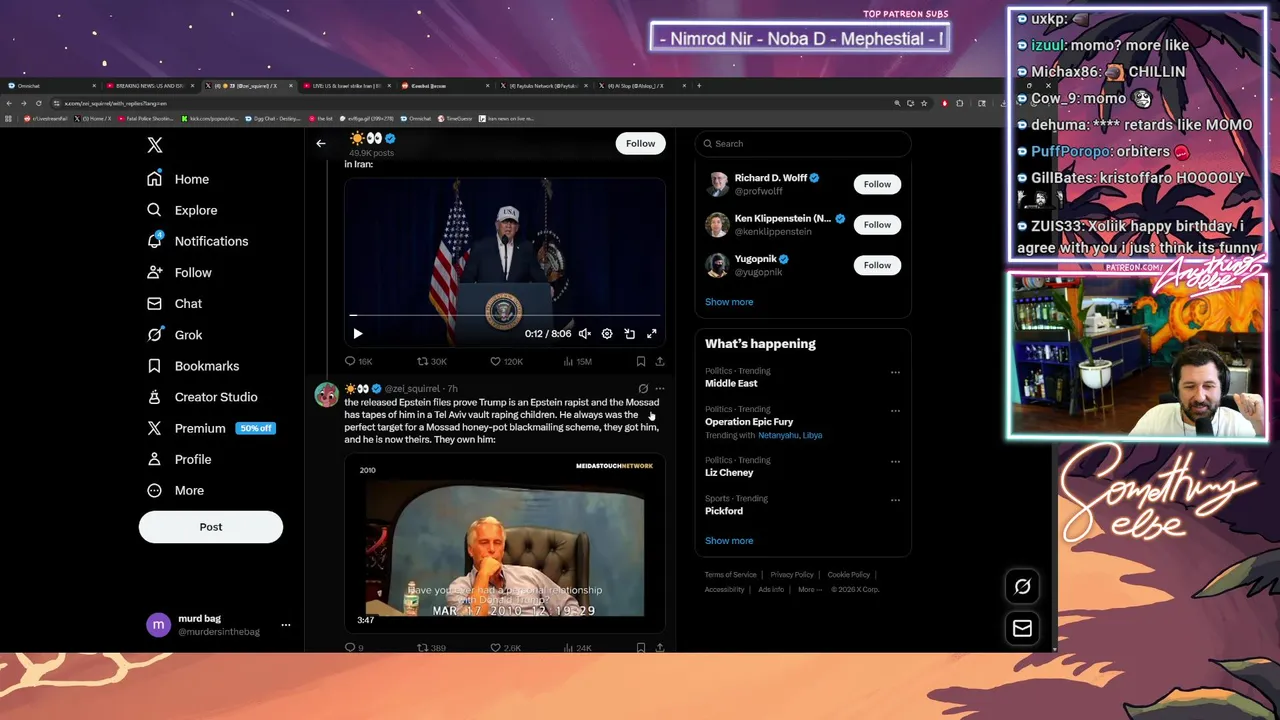Open options dots for Pickford trend
The width and height of the screenshot is (1280, 720).
(895, 499)
